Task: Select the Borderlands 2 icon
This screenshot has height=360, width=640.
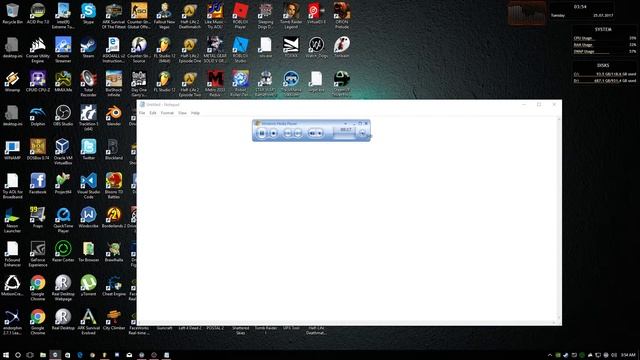Action: tap(113, 218)
